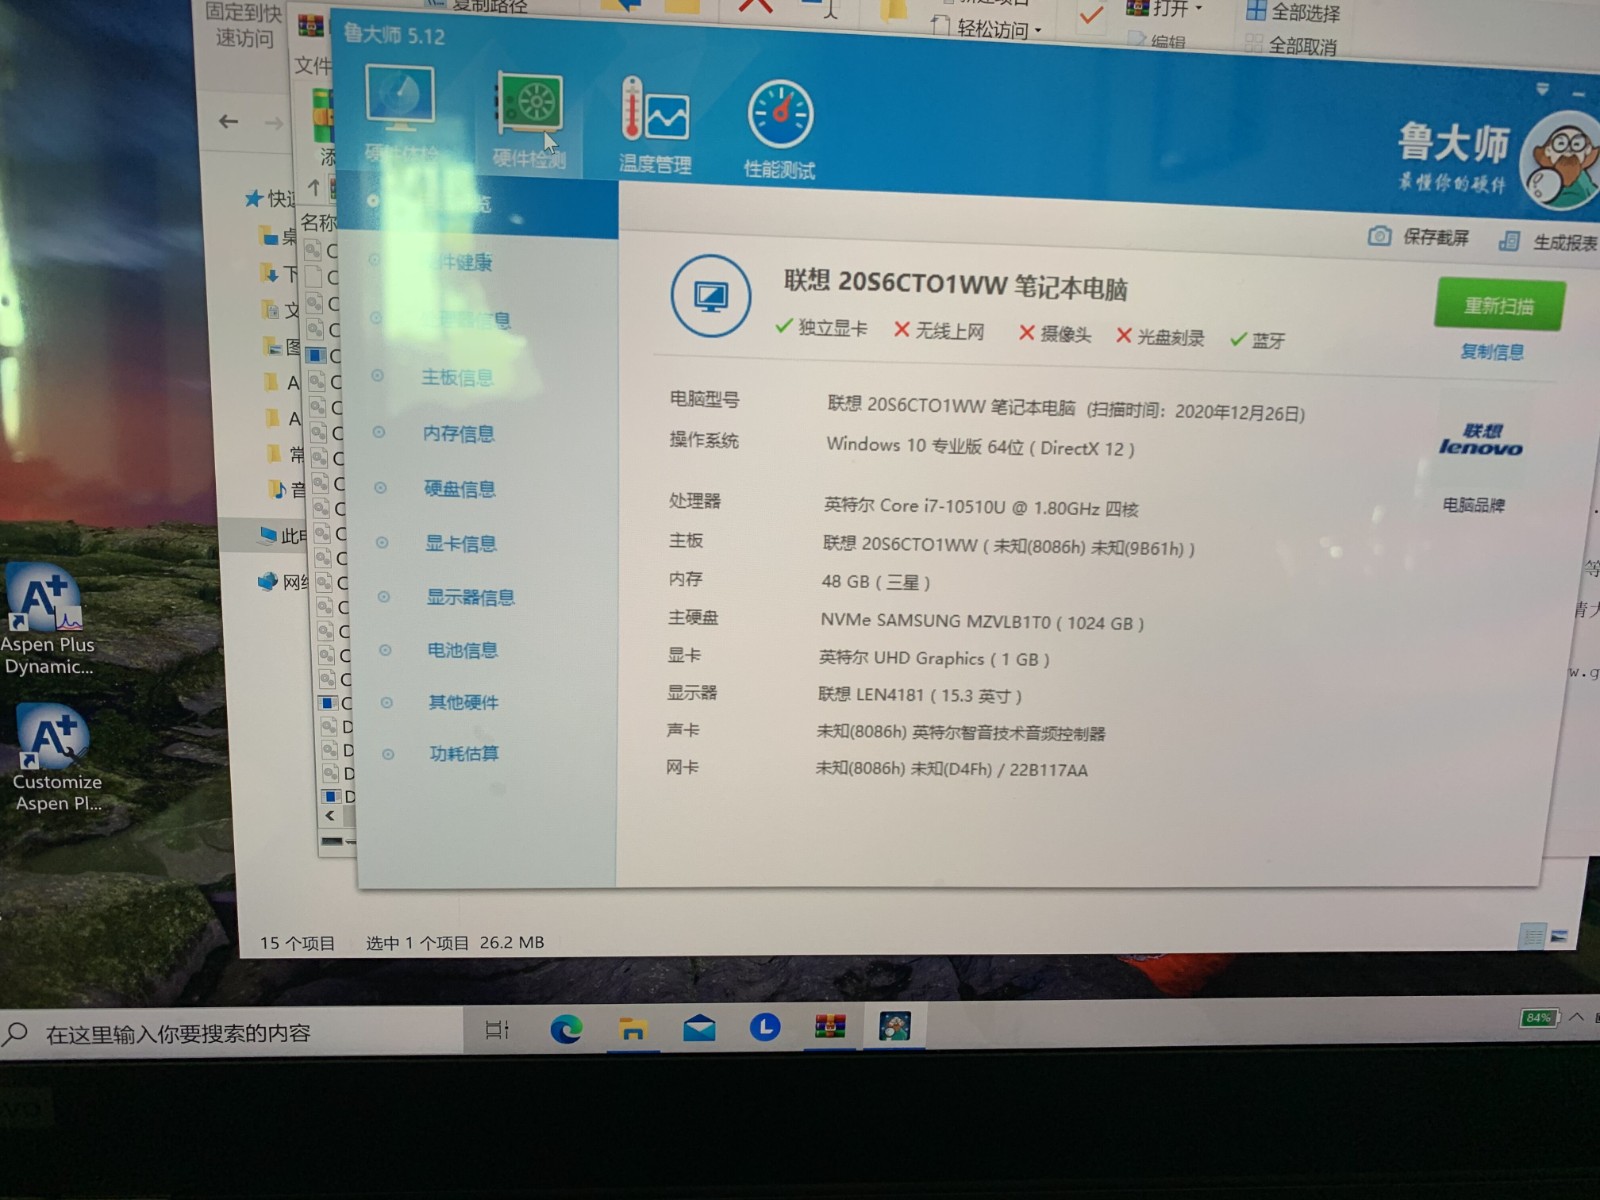Select 显示器信息 in the sidebar
1600x1200 pixels.
coord(471,597)
